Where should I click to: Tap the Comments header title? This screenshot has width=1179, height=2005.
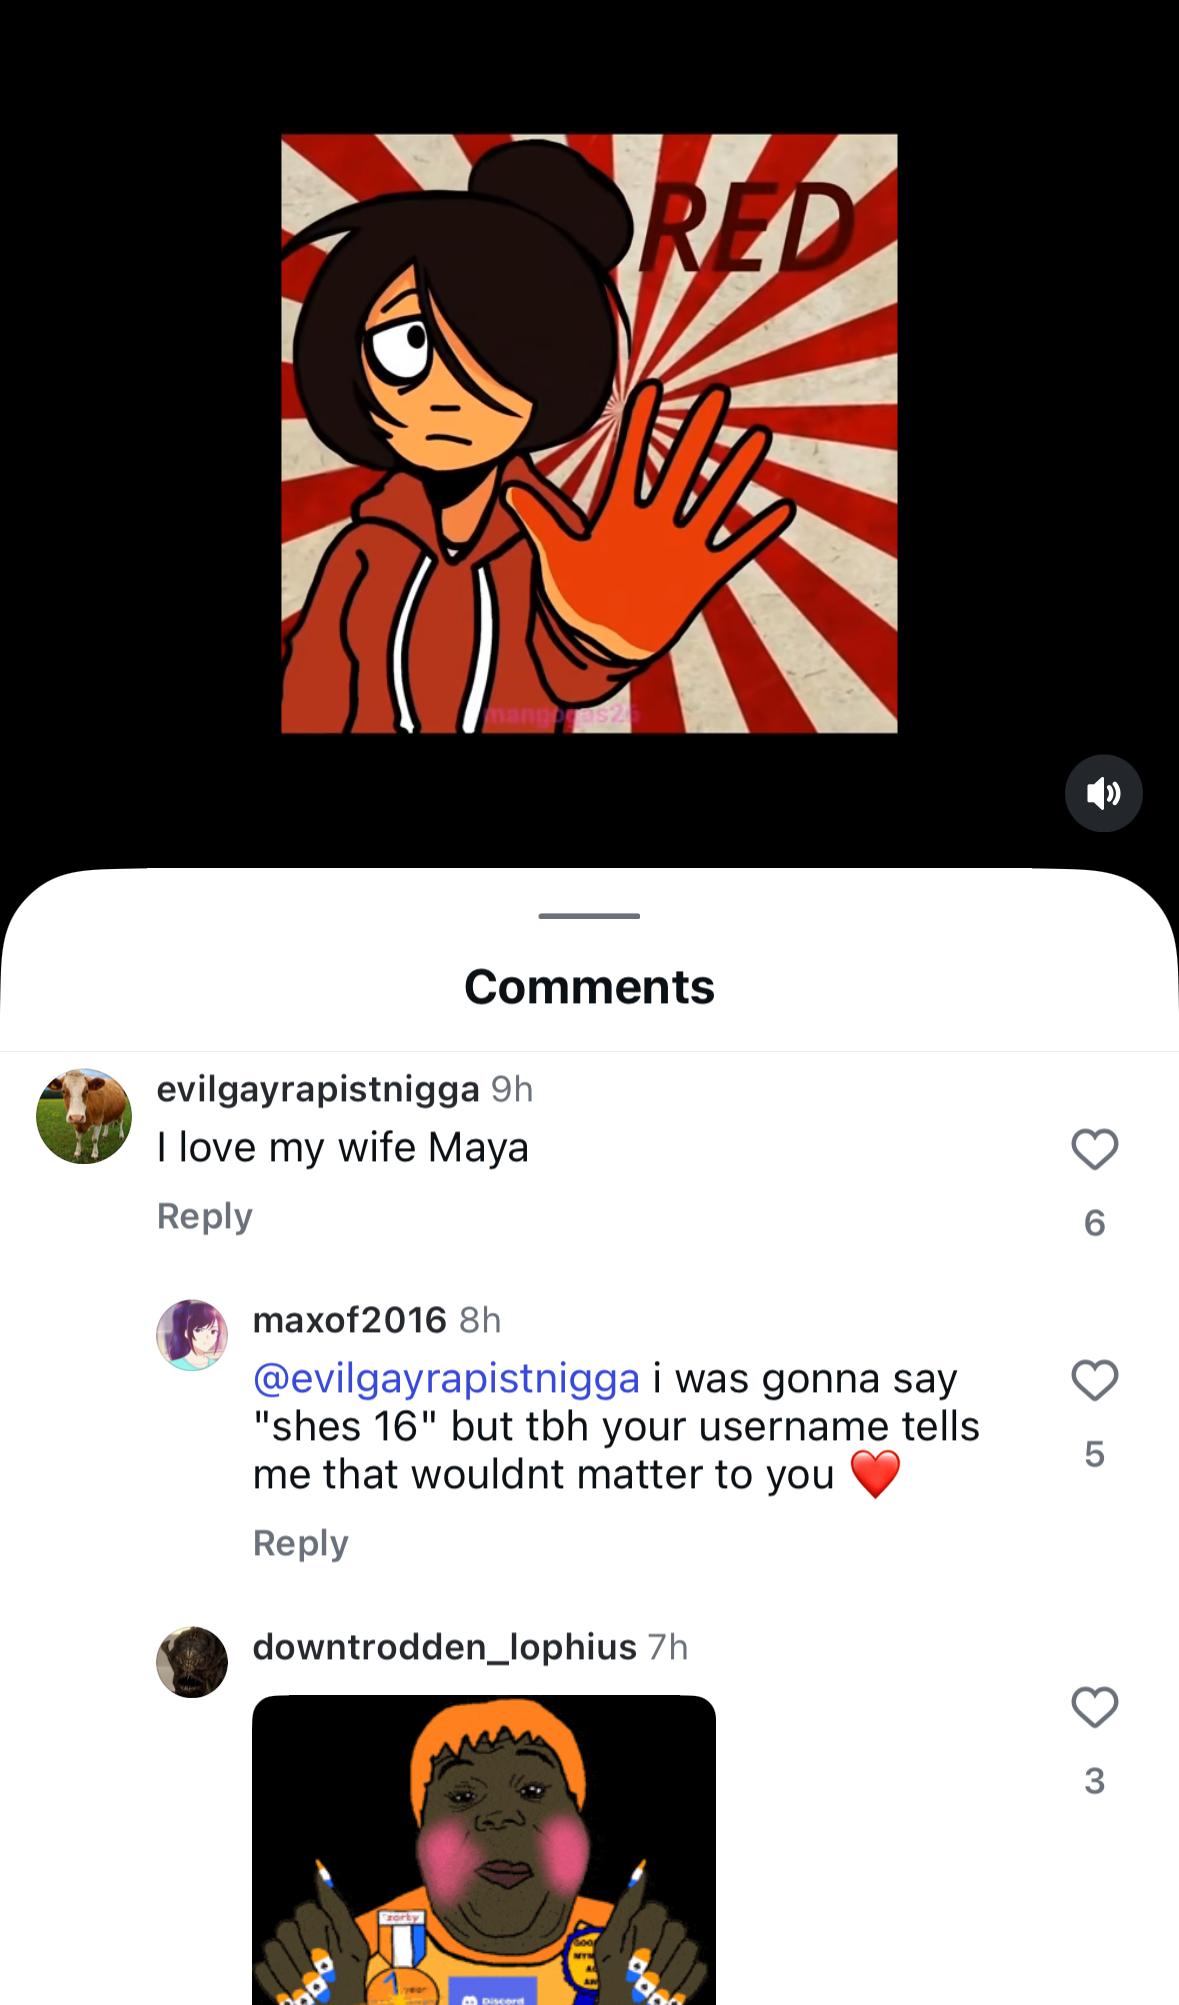pos(589,987)
